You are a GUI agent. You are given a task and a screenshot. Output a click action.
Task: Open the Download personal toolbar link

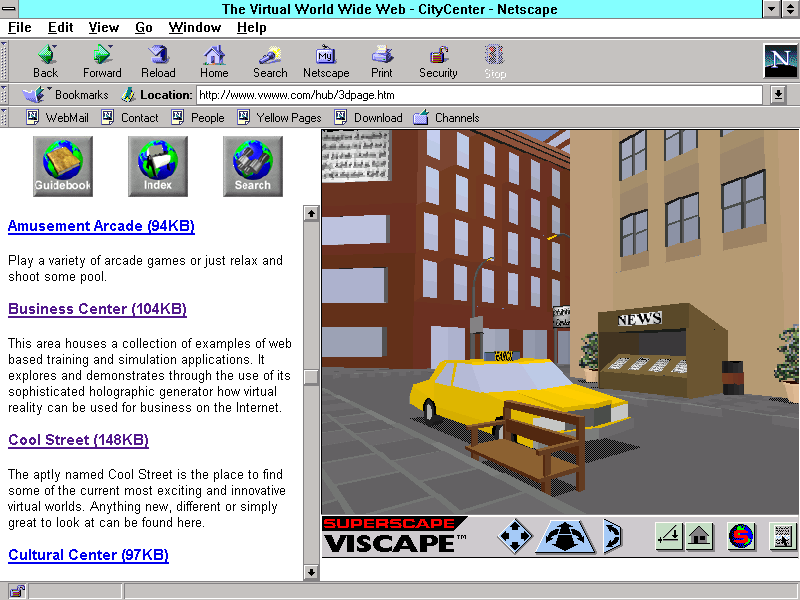[368, 118]
